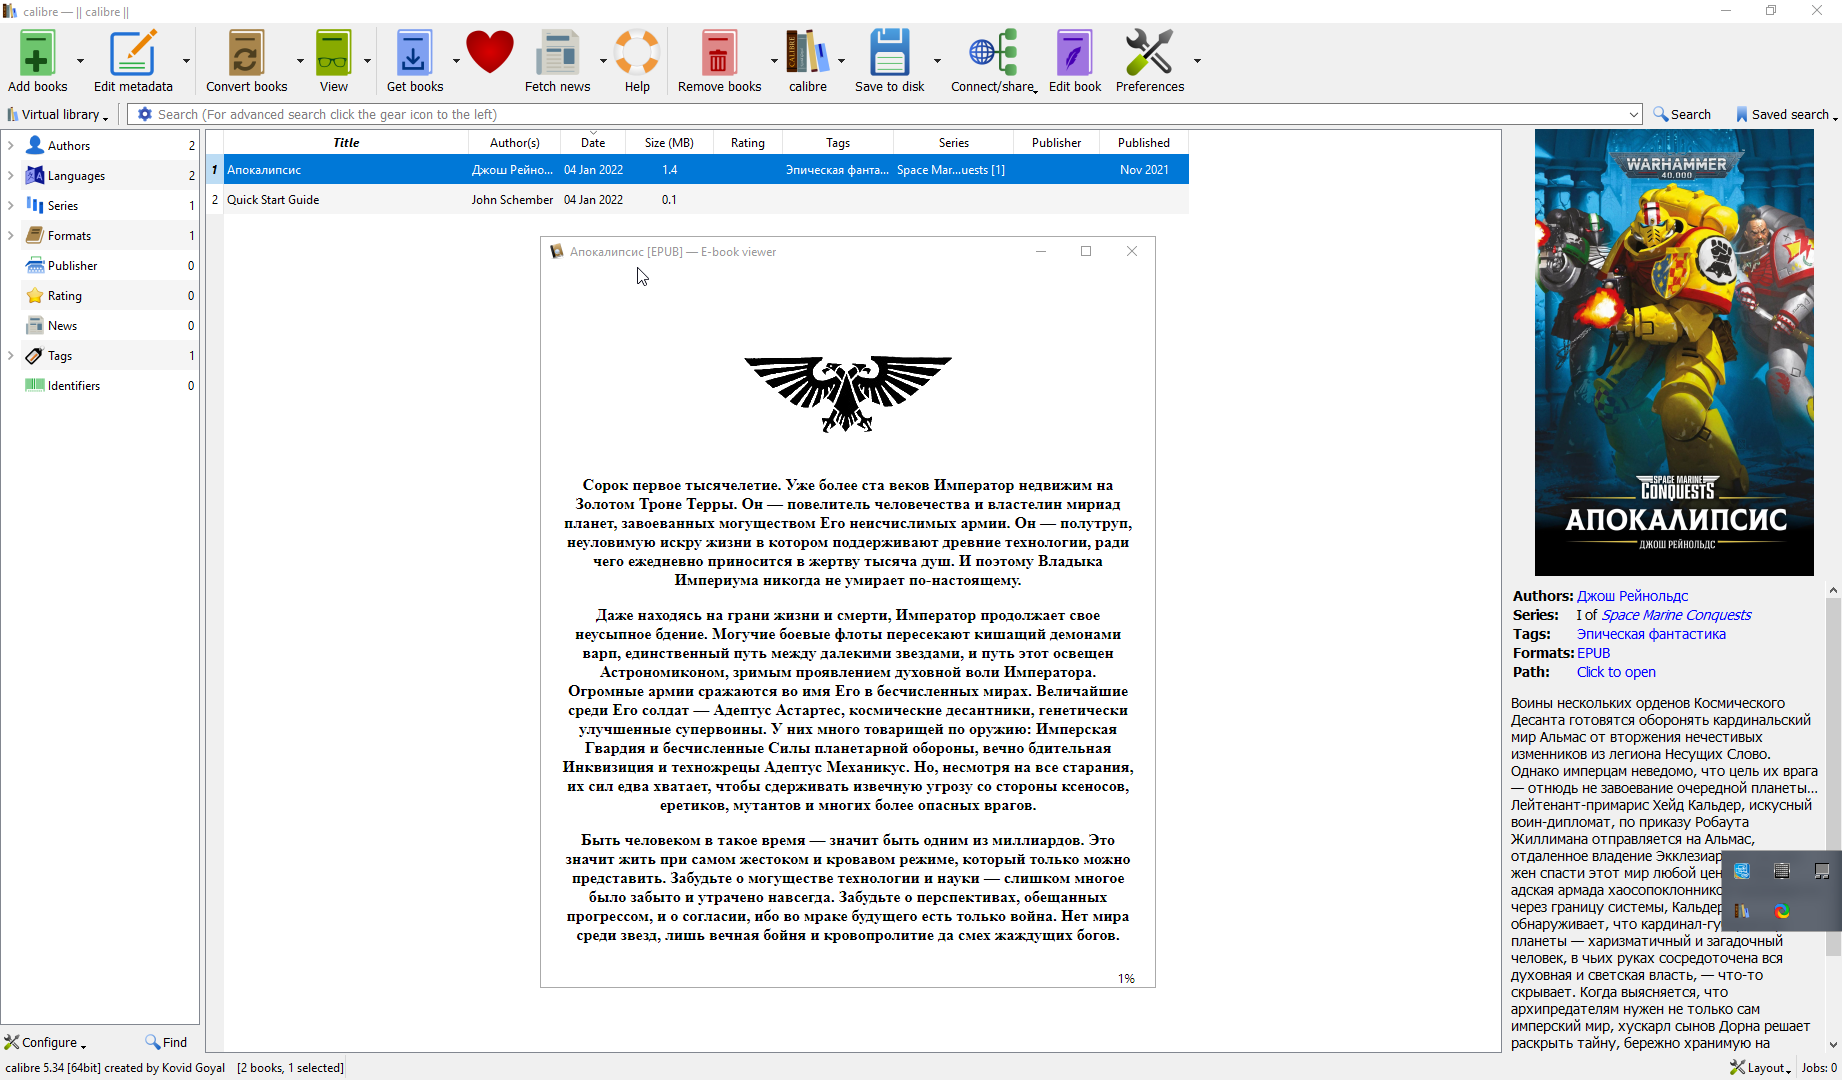The width and height of the screenshot is (1842, 1080).
Task: Open the Get books store icon
Action: coord(413,54)
